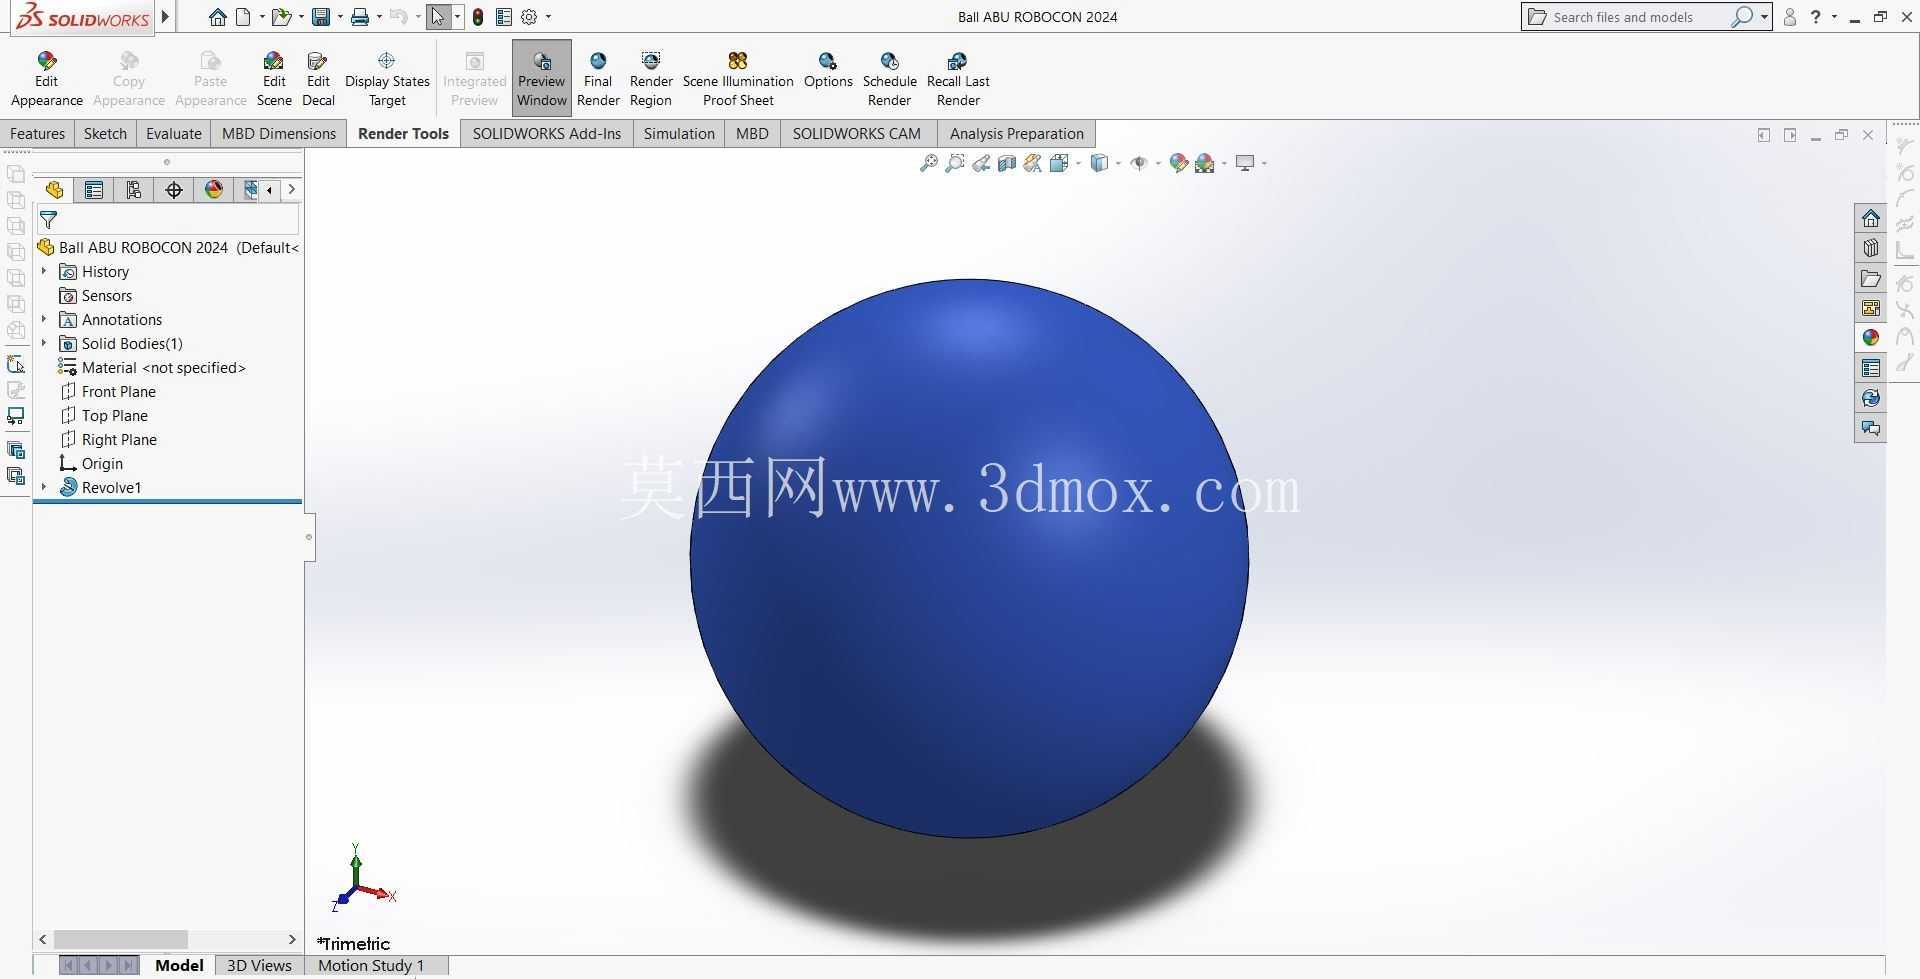Open the Edit Appearance tool

tap(46, 79)
